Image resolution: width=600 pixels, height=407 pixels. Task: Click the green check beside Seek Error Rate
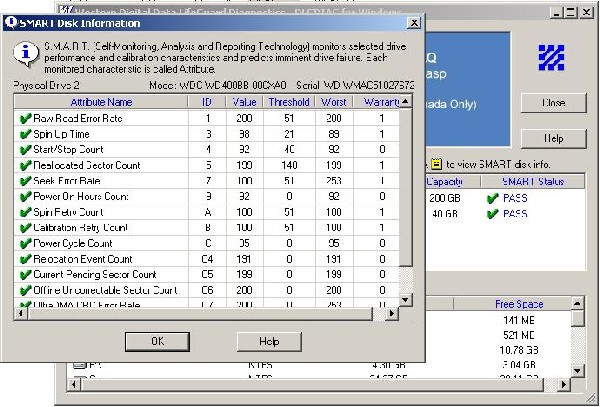pyautogui.click(x=25, y=181)
